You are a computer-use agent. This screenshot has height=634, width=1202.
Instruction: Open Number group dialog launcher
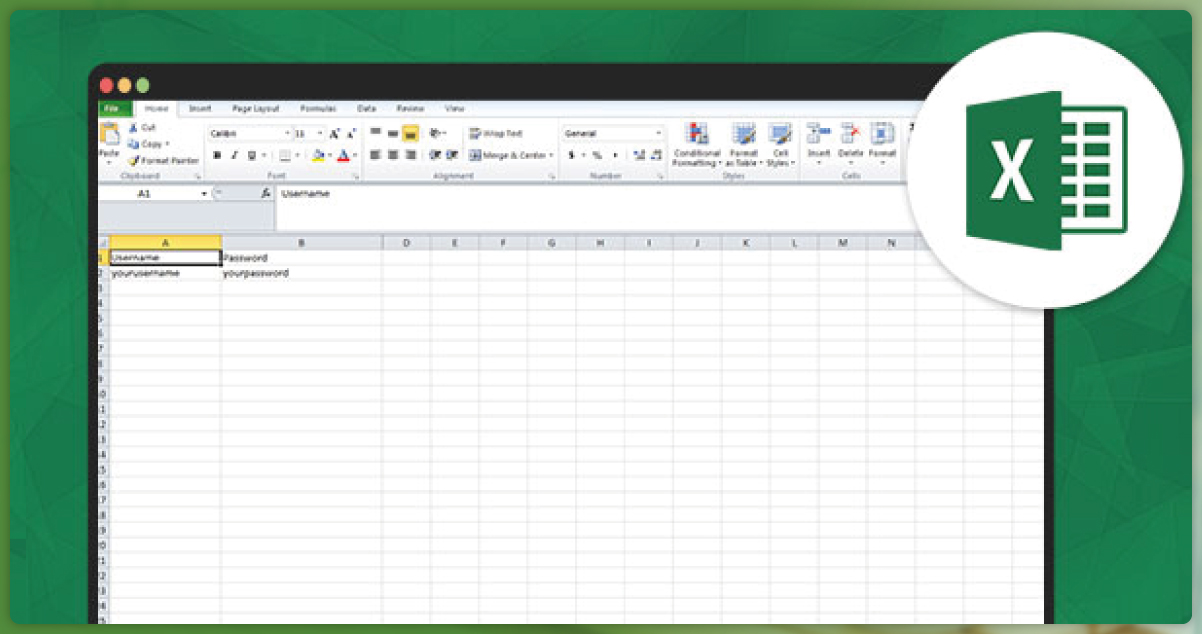[x=660, y=176]
